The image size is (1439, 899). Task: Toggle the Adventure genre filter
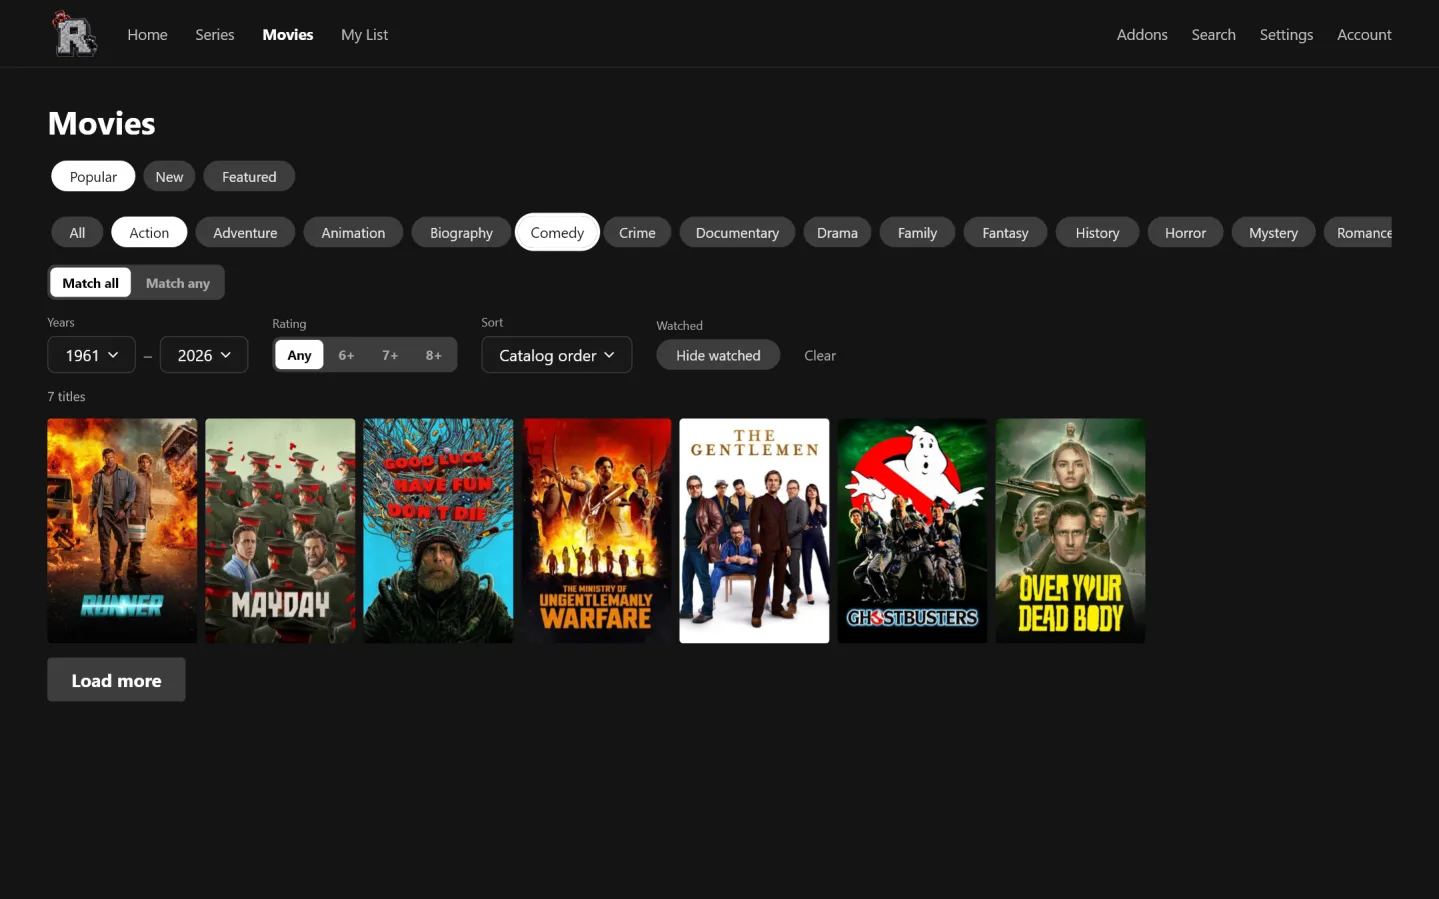pos(245,233)
